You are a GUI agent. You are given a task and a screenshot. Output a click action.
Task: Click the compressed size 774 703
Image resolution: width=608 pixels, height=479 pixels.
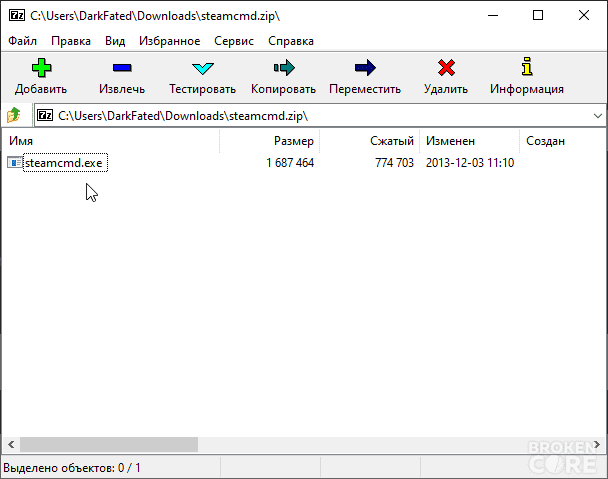[x=394, y=163]
